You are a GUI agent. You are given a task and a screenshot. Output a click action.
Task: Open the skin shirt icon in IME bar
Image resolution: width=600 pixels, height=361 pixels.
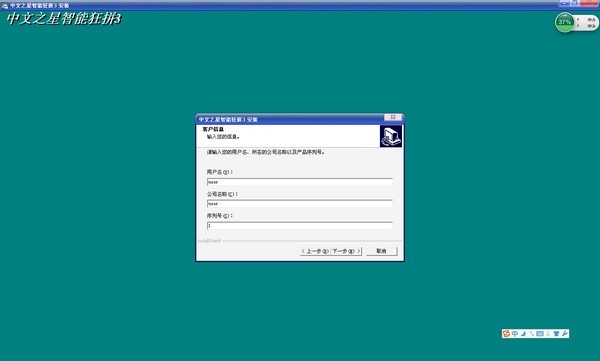556,333
